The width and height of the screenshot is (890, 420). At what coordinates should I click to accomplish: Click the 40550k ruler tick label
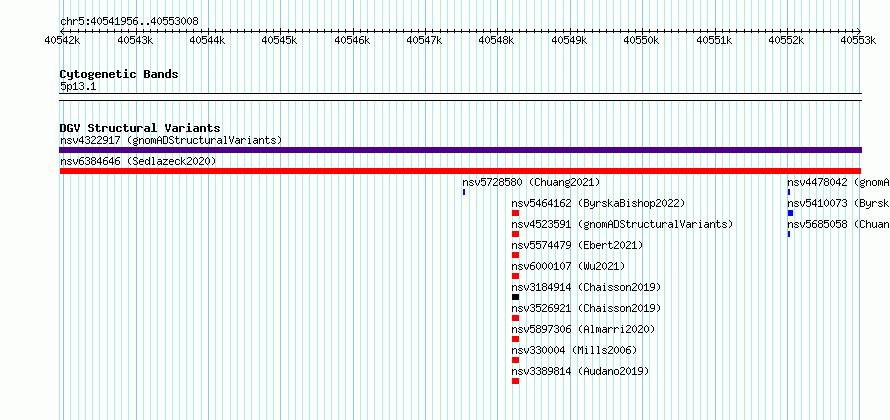pyautogui.click(x=641, y=40)
